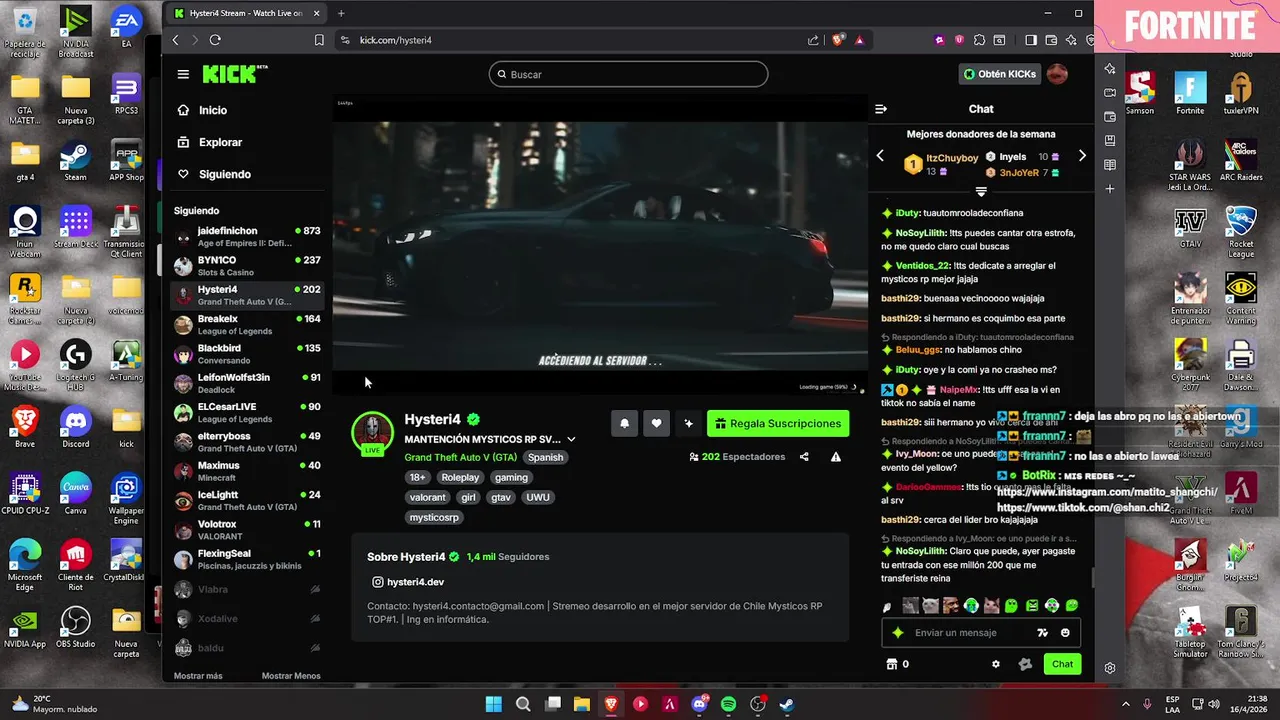1280x720 pixels.
Task: Open OBS Studio desktop shortcut
Action: click(x=76, y=628)
